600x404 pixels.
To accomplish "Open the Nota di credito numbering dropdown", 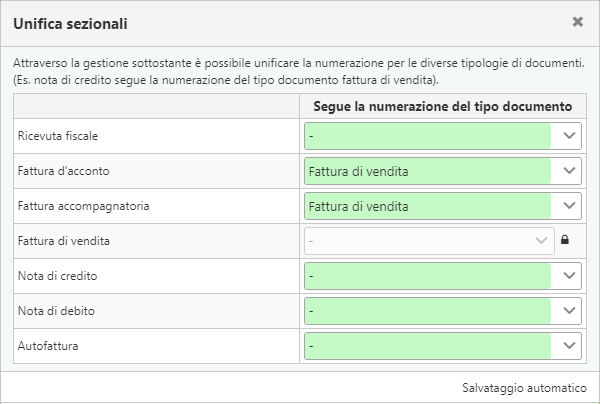I will (x=443, y=276).
